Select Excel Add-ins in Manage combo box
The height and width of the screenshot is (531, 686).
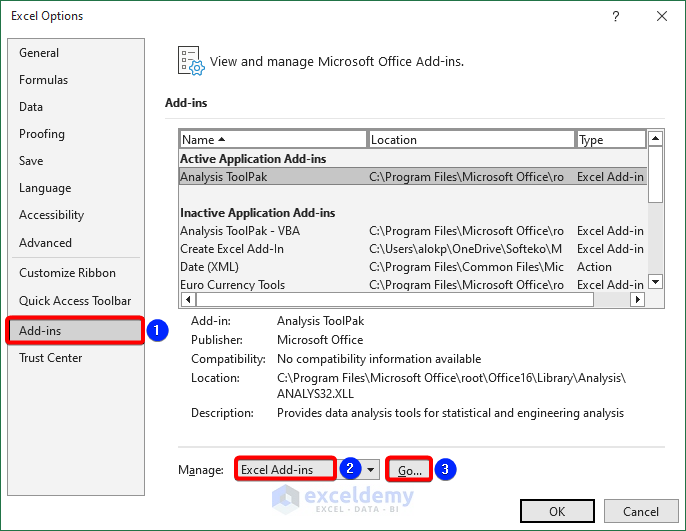tap(285, 469)
